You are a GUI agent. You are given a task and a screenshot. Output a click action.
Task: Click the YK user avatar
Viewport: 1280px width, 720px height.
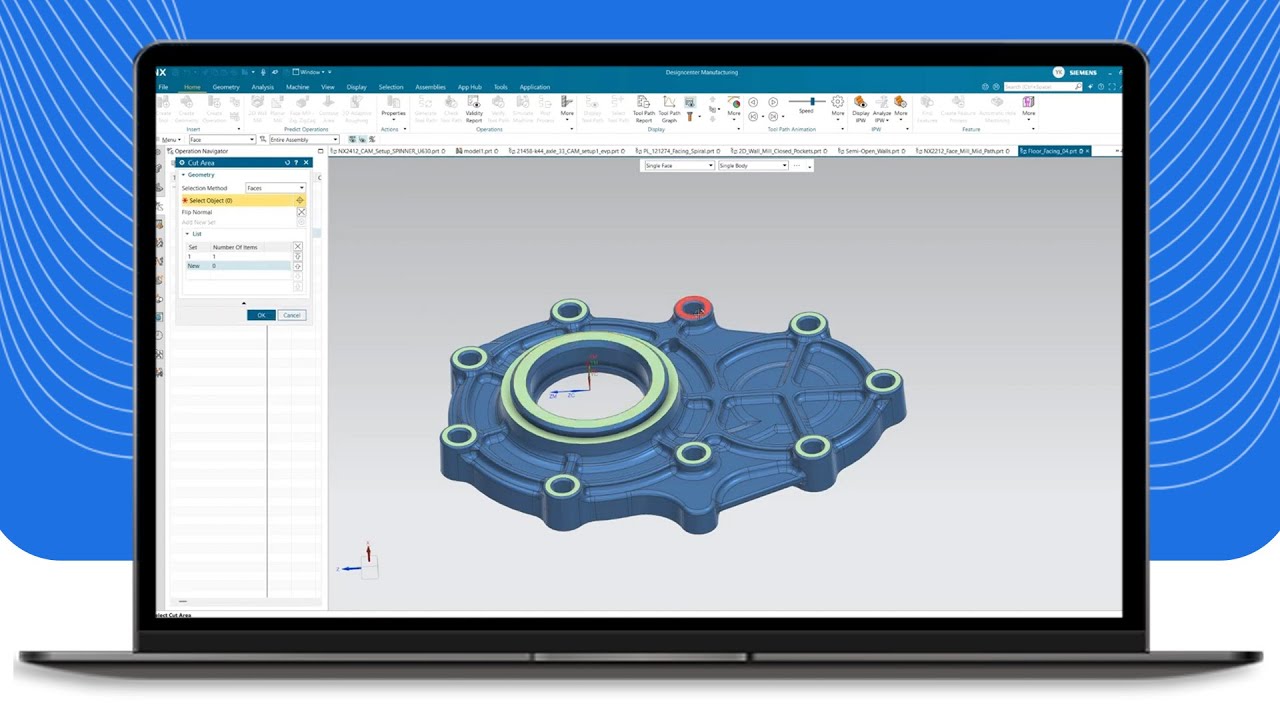point(1059,72)
